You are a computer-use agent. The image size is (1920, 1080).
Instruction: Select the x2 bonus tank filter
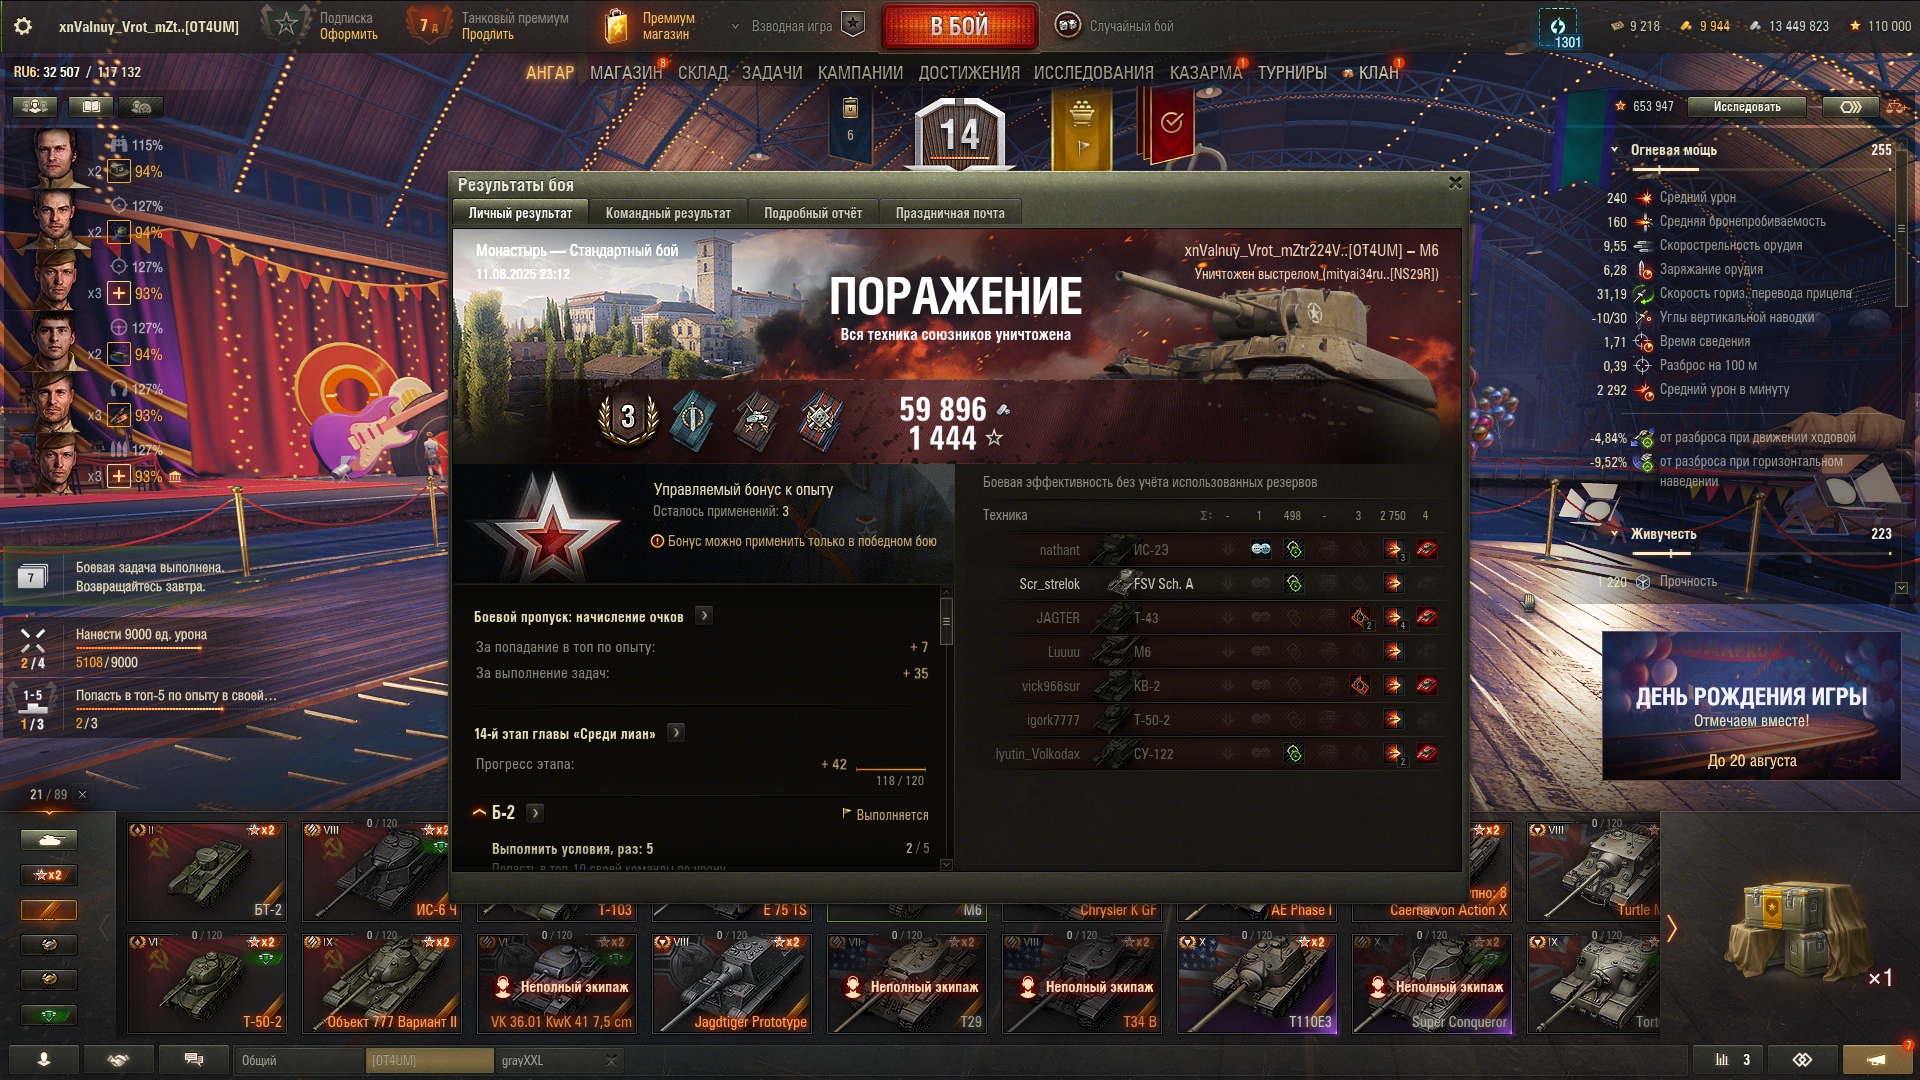click(x=49, y=875)
